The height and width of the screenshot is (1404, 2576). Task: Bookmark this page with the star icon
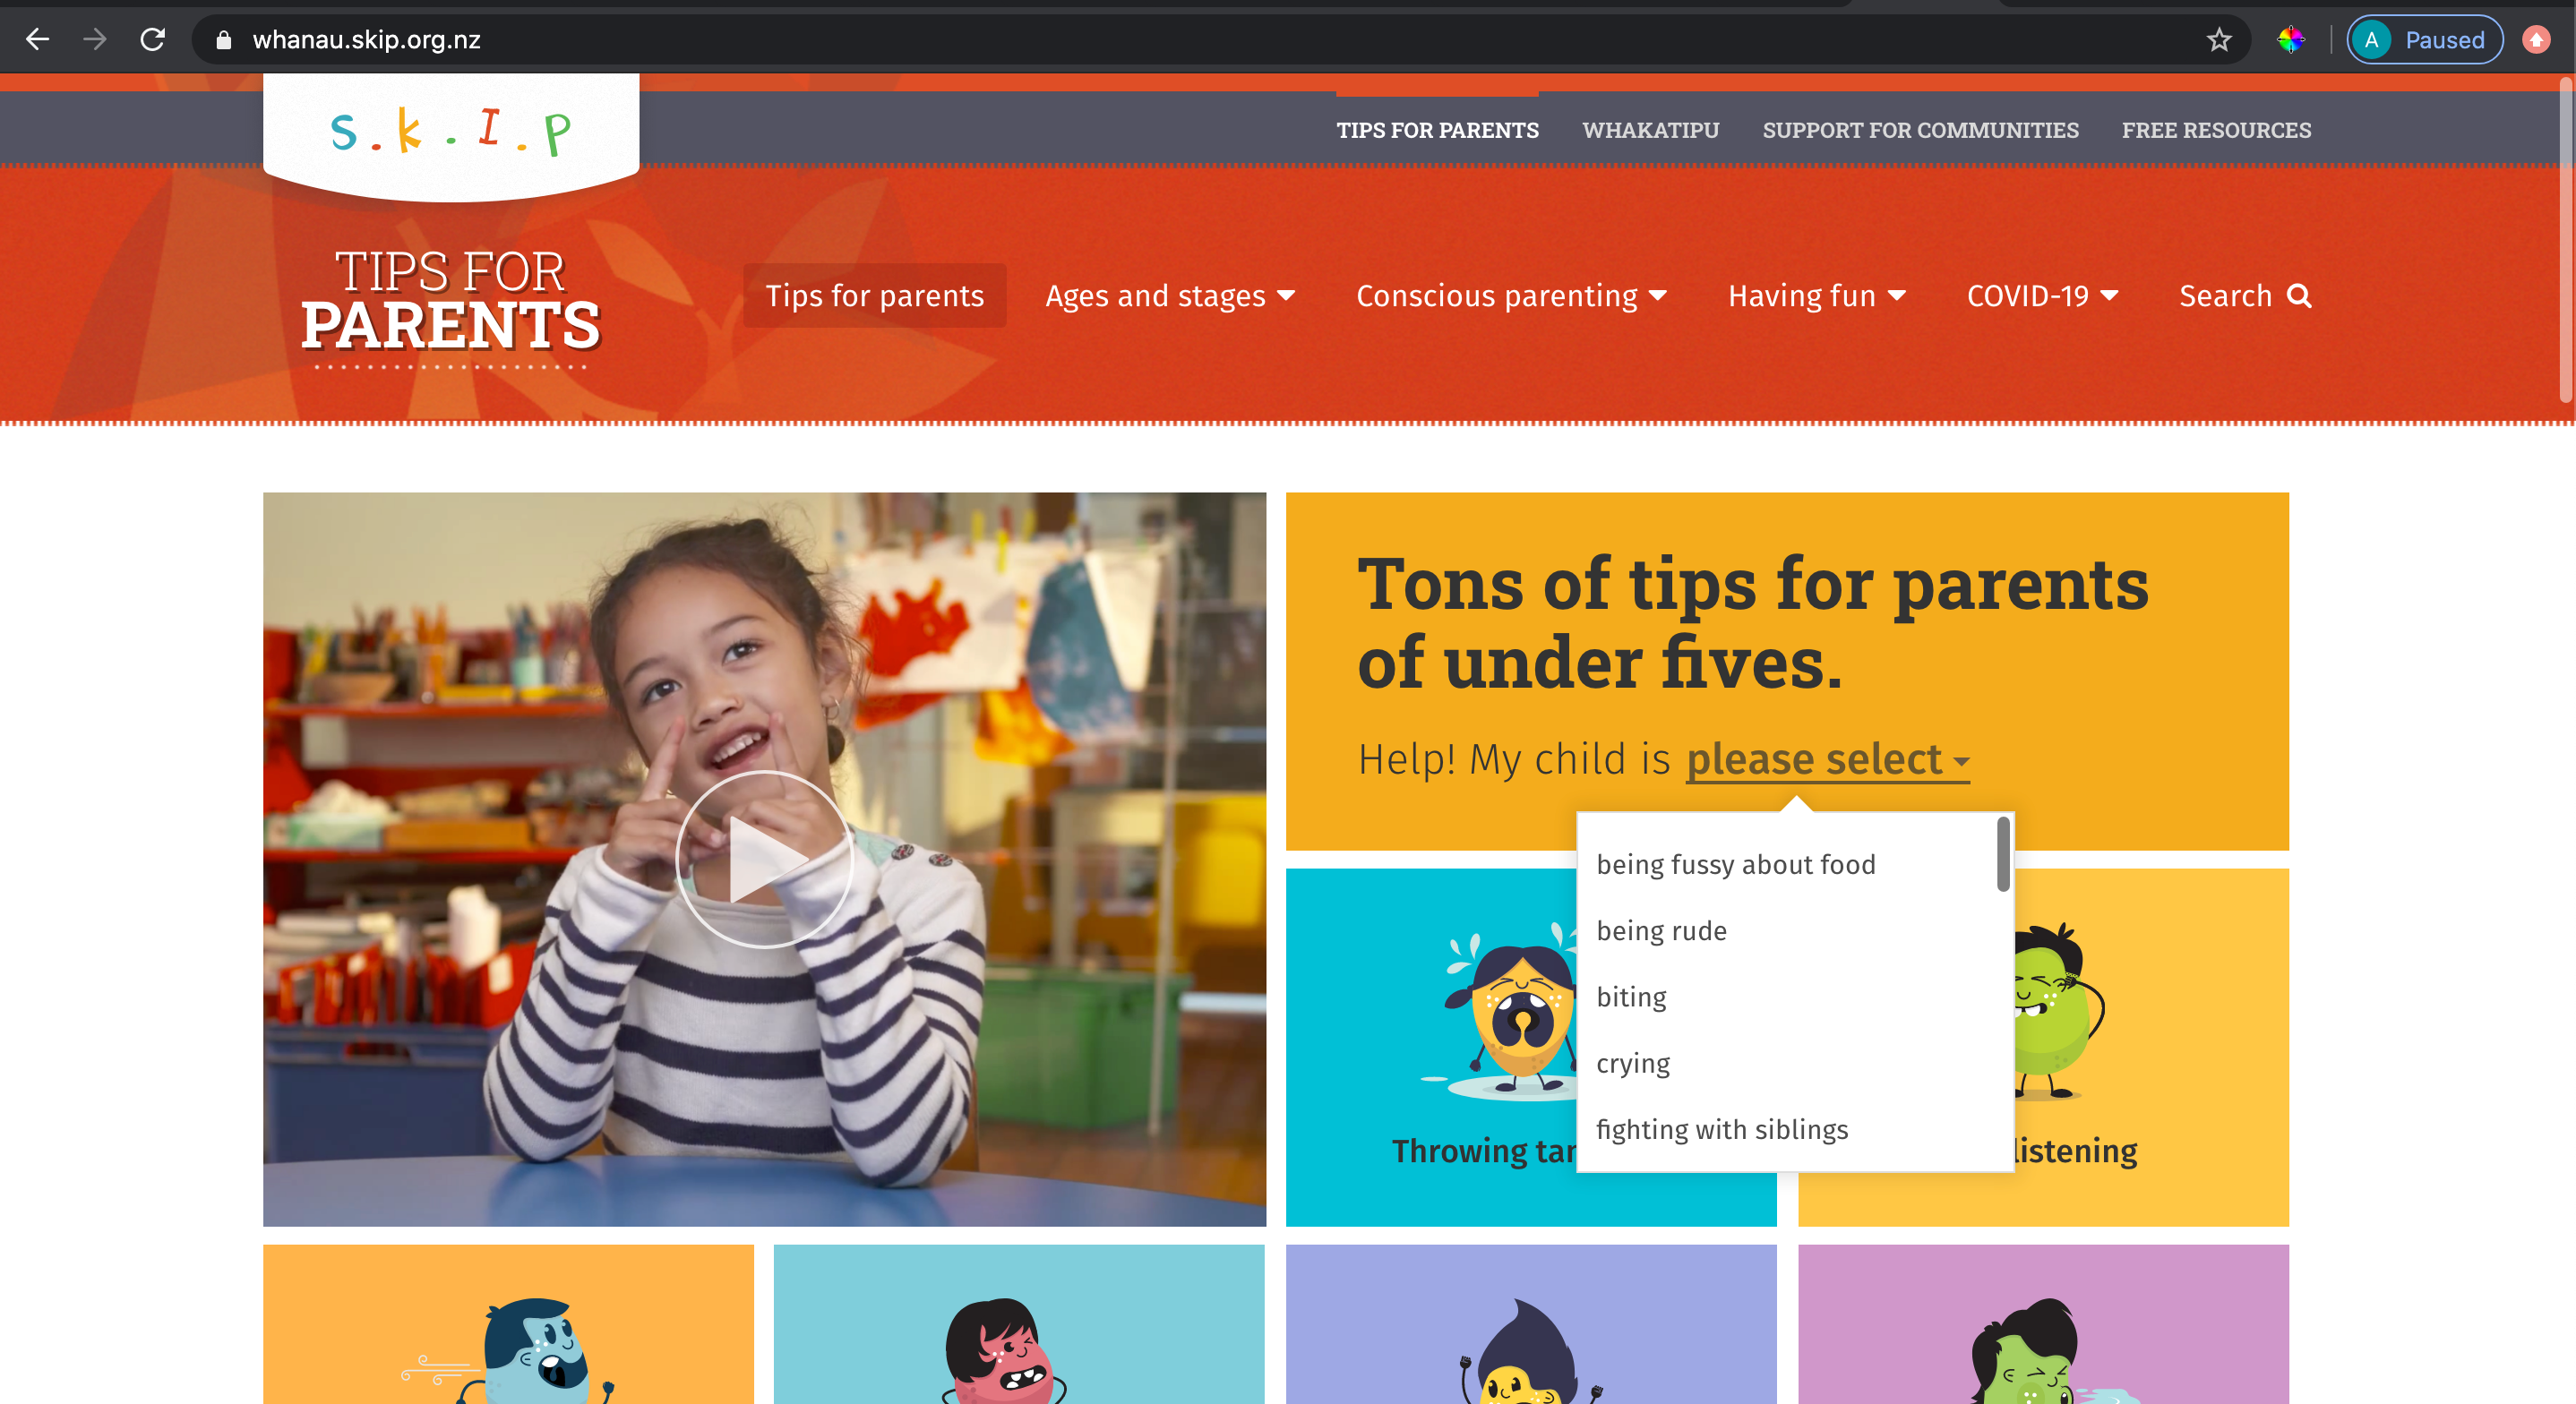click(2219, 40)
